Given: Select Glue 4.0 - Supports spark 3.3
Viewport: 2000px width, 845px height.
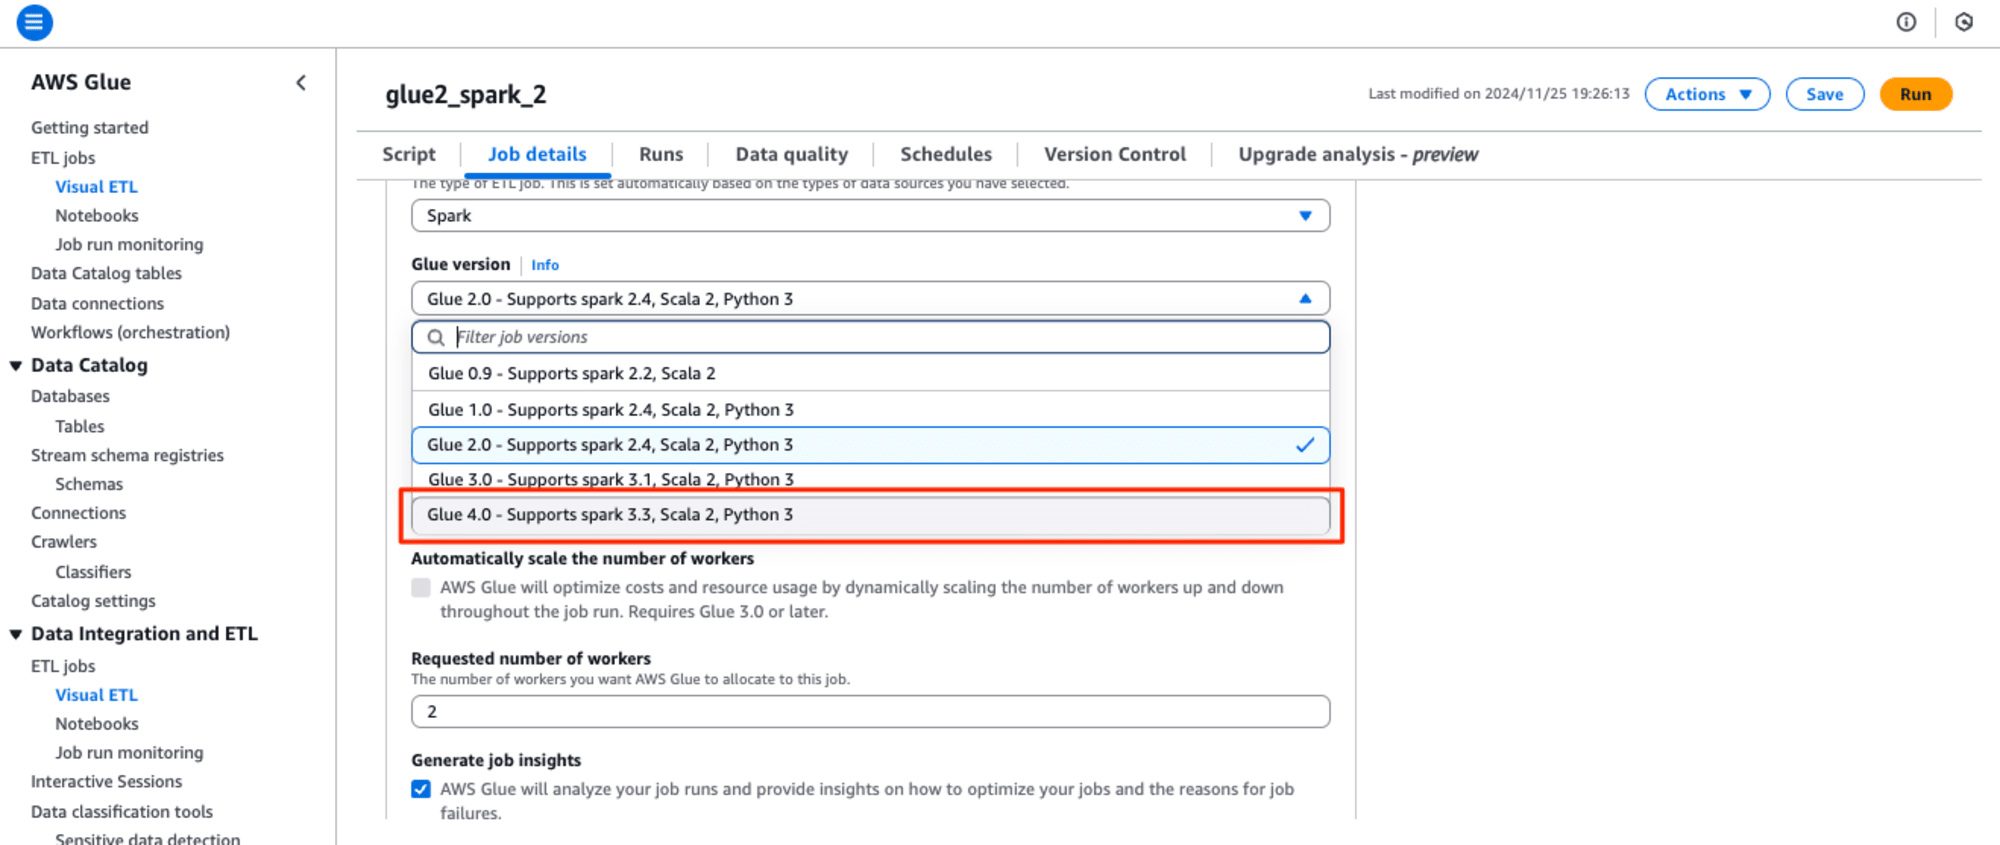Looking at the screenshot, I should pos(870,515).
